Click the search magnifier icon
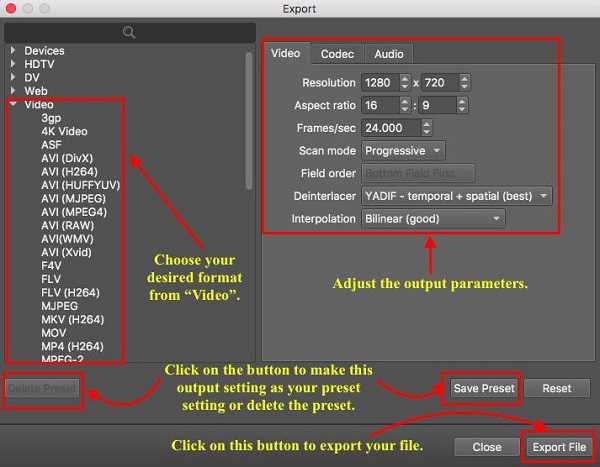The height and width of the screenshot is (467, 600). 129,32
